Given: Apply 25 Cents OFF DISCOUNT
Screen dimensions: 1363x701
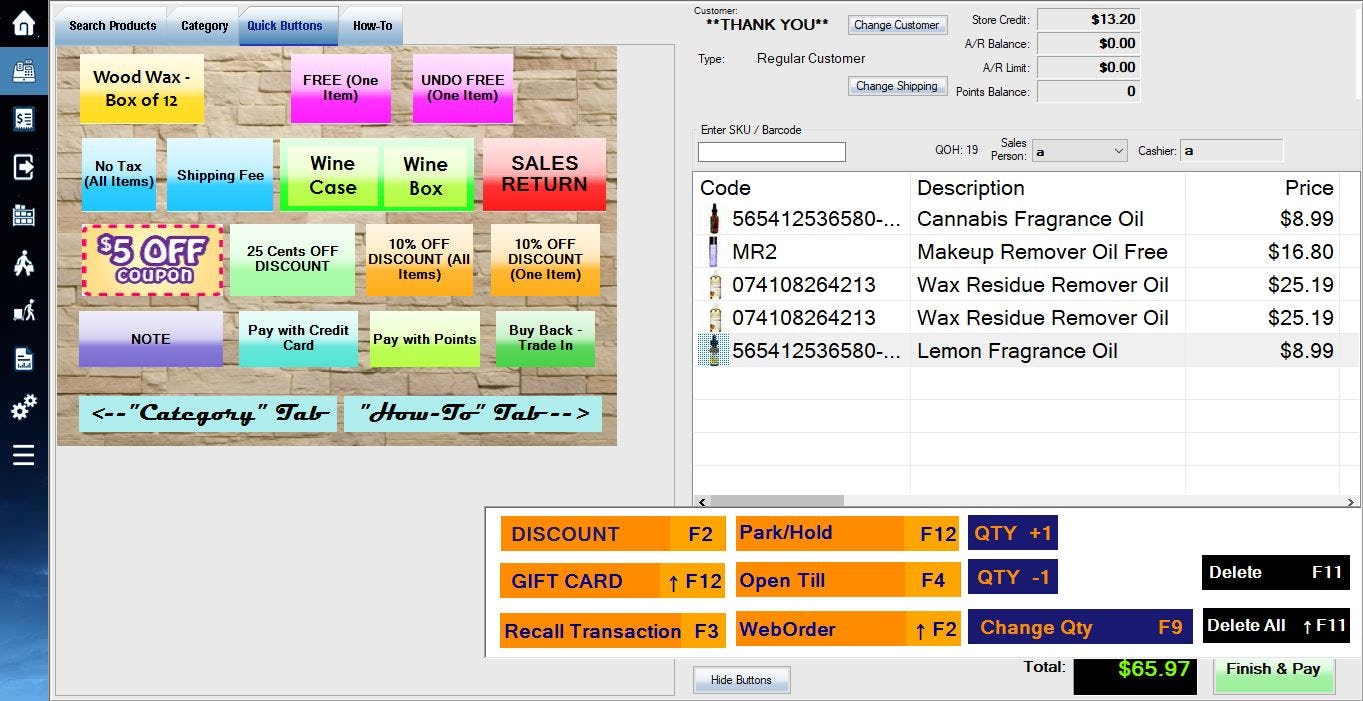Looking at the screenshot, I should click(x=292, y=260).
